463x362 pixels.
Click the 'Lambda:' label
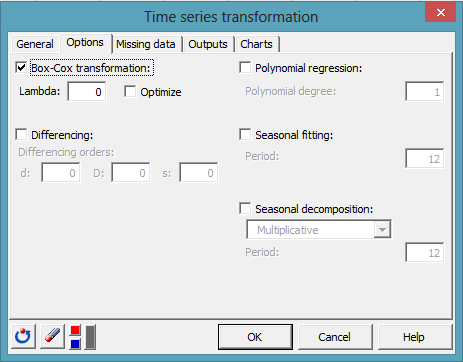tap(40, 91)
